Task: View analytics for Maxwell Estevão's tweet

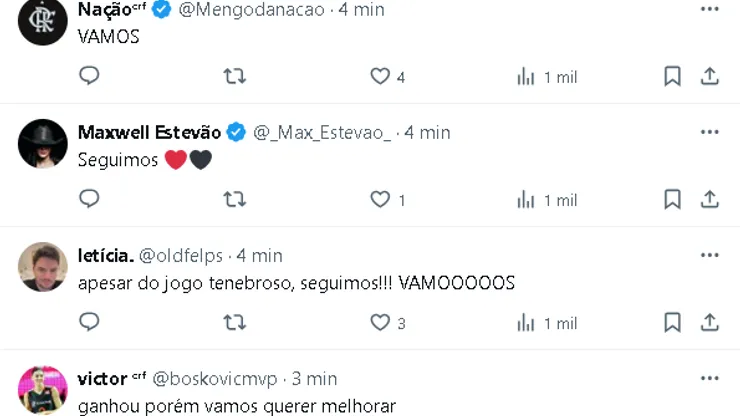Action: (x=547, y=200)
